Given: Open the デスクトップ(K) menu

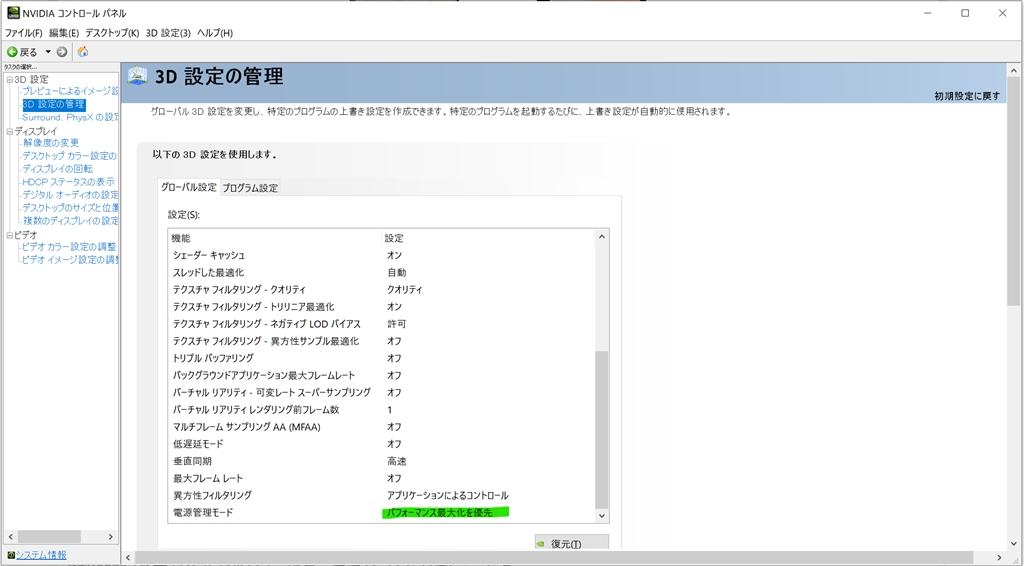Looking at the screenshot, I should (x=112, y=33).
